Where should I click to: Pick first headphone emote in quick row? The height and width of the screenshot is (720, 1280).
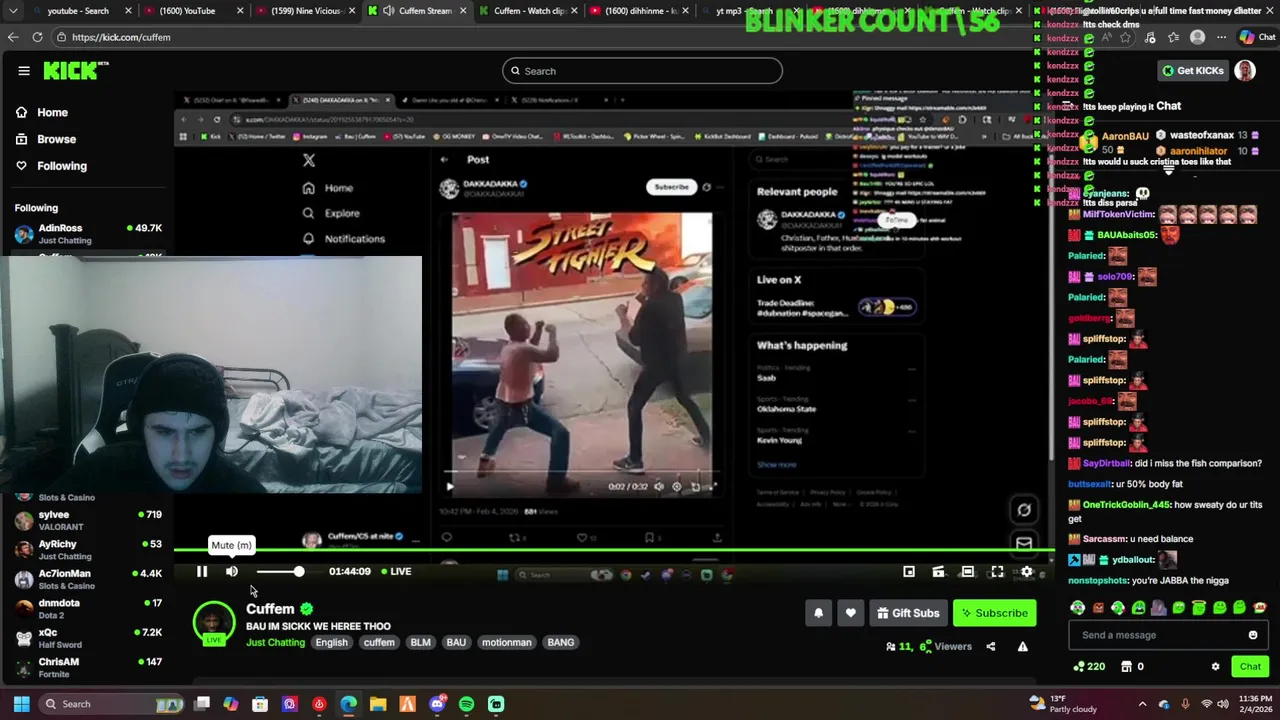pos(1077,607)
